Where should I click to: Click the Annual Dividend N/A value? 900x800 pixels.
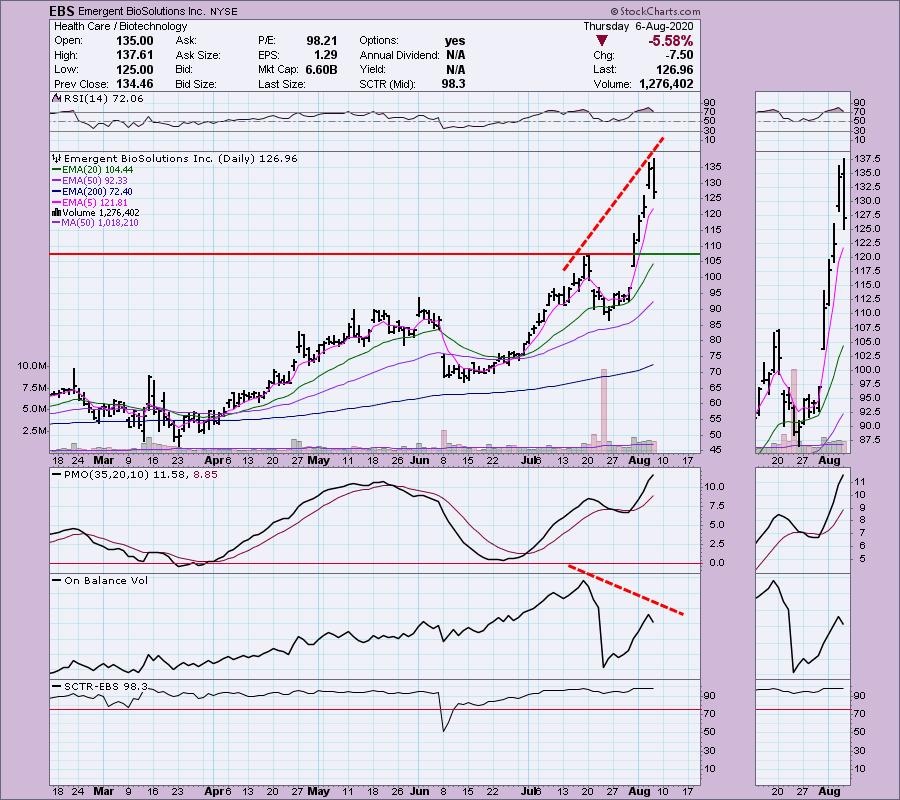pos(455,55)
